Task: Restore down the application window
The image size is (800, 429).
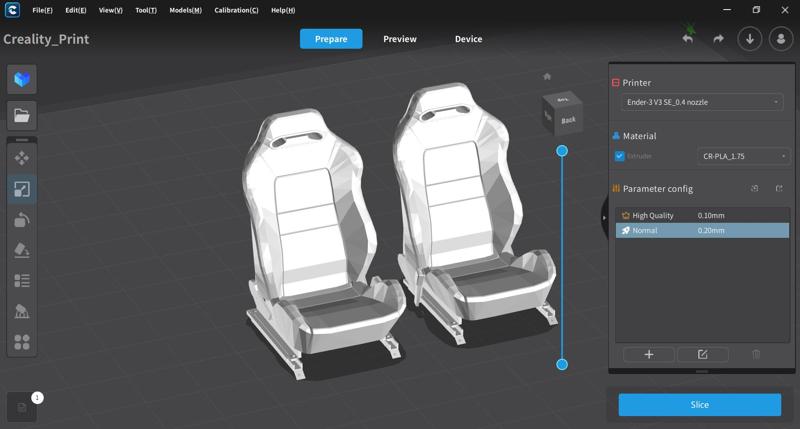Action: point(756,10)
